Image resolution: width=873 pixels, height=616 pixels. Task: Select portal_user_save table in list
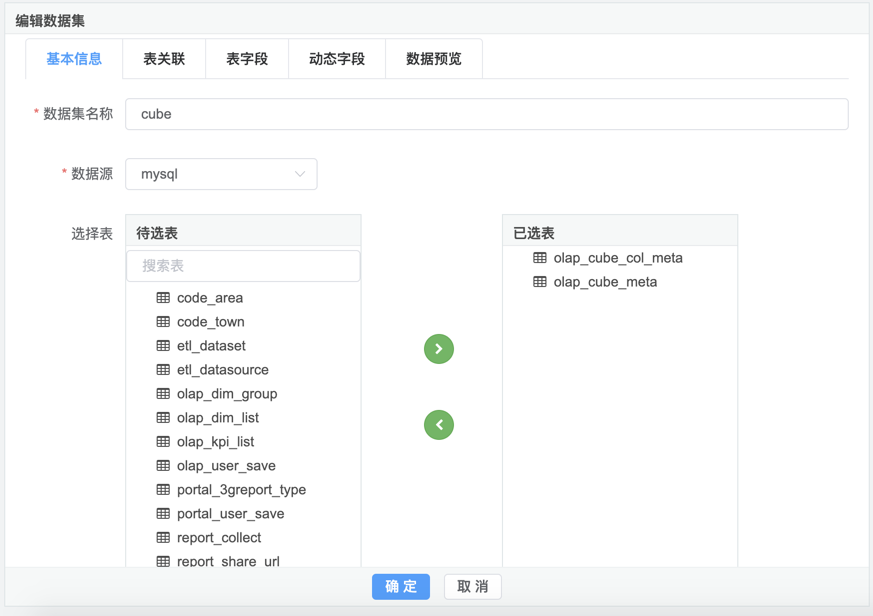pos(230,514)
